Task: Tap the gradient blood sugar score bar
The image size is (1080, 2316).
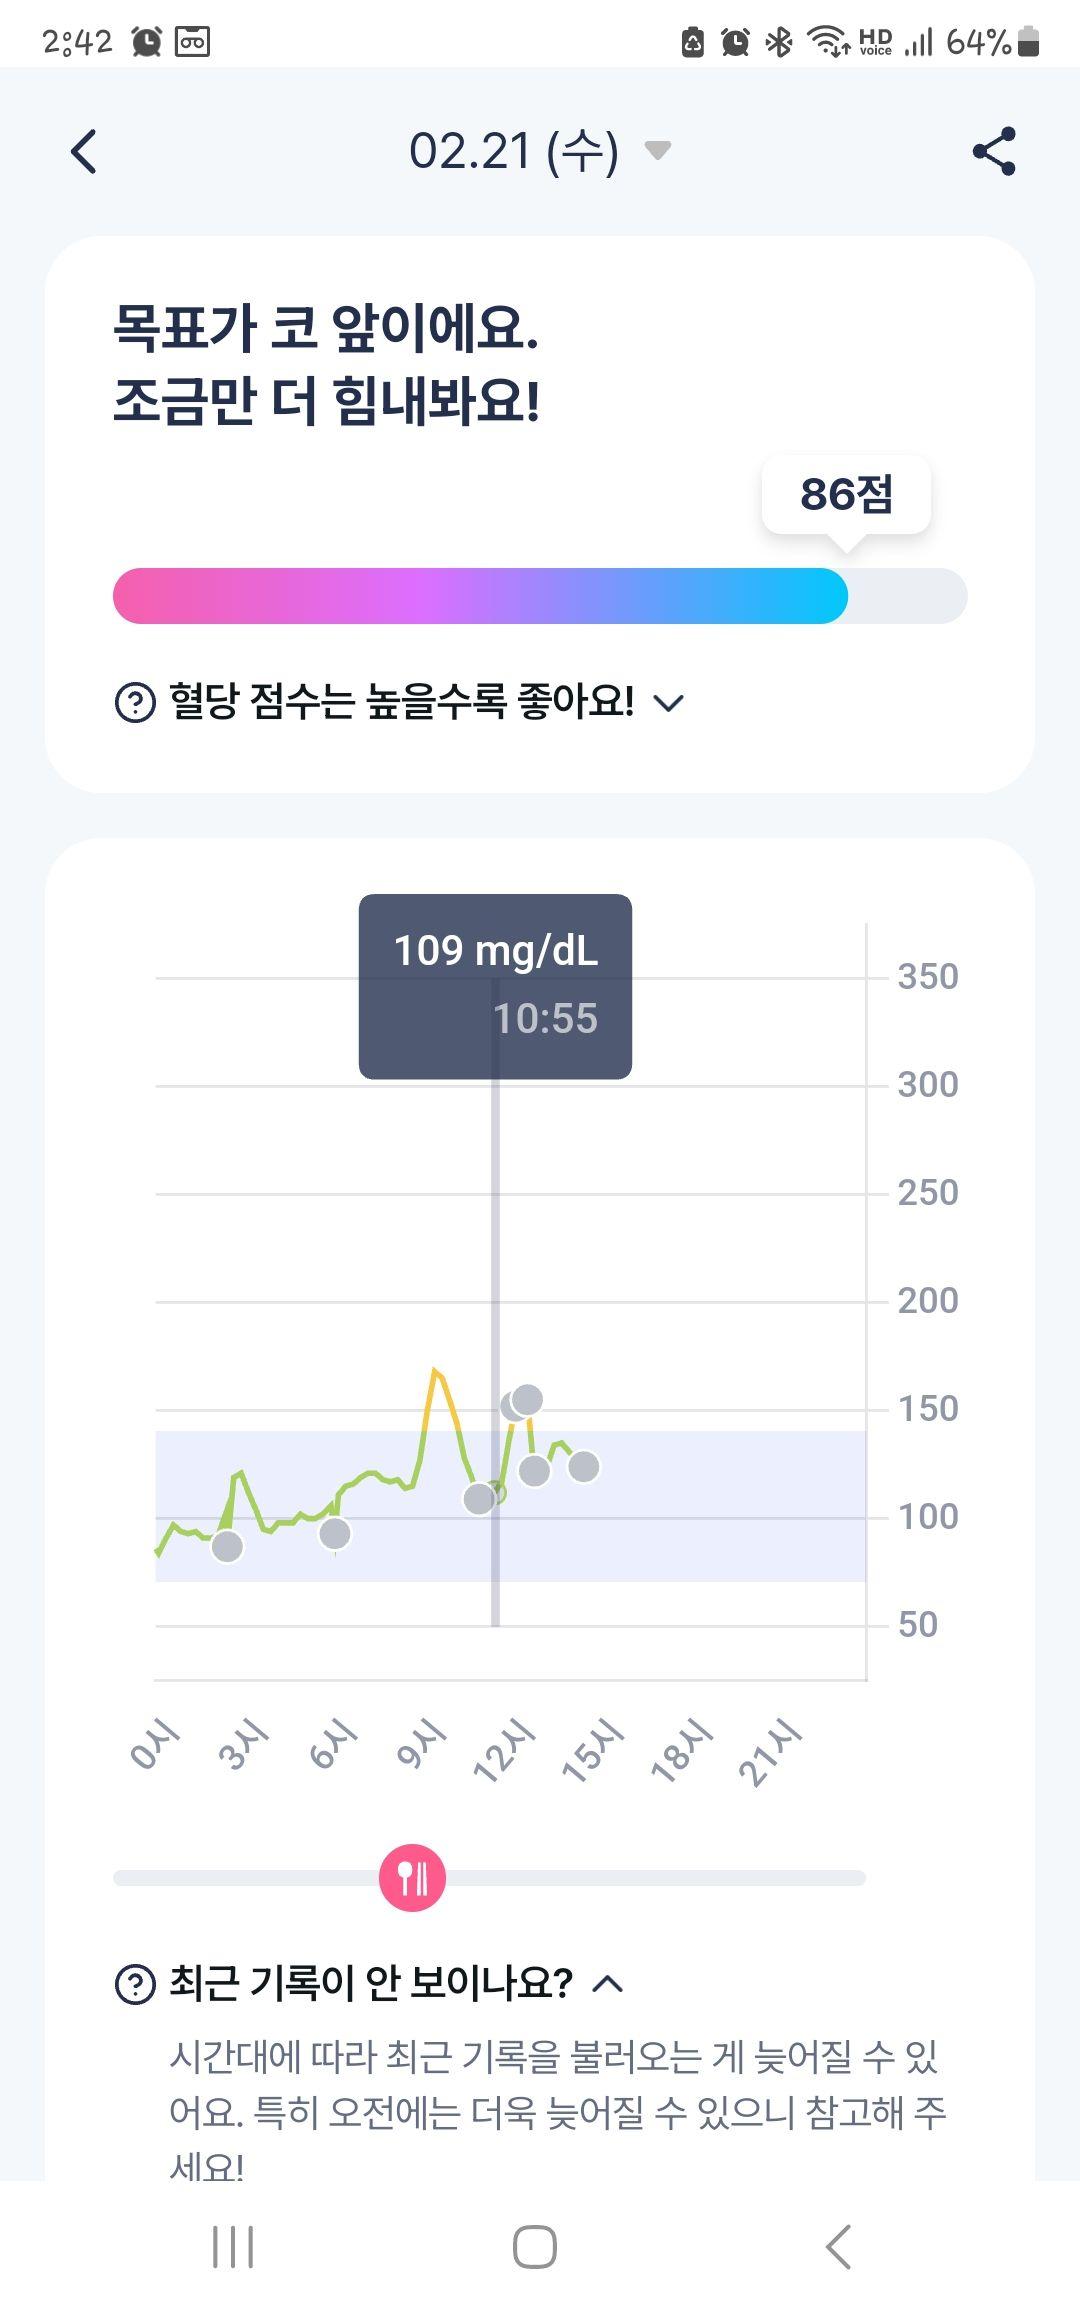Action: pyautogui.click(x=540, y=596)
